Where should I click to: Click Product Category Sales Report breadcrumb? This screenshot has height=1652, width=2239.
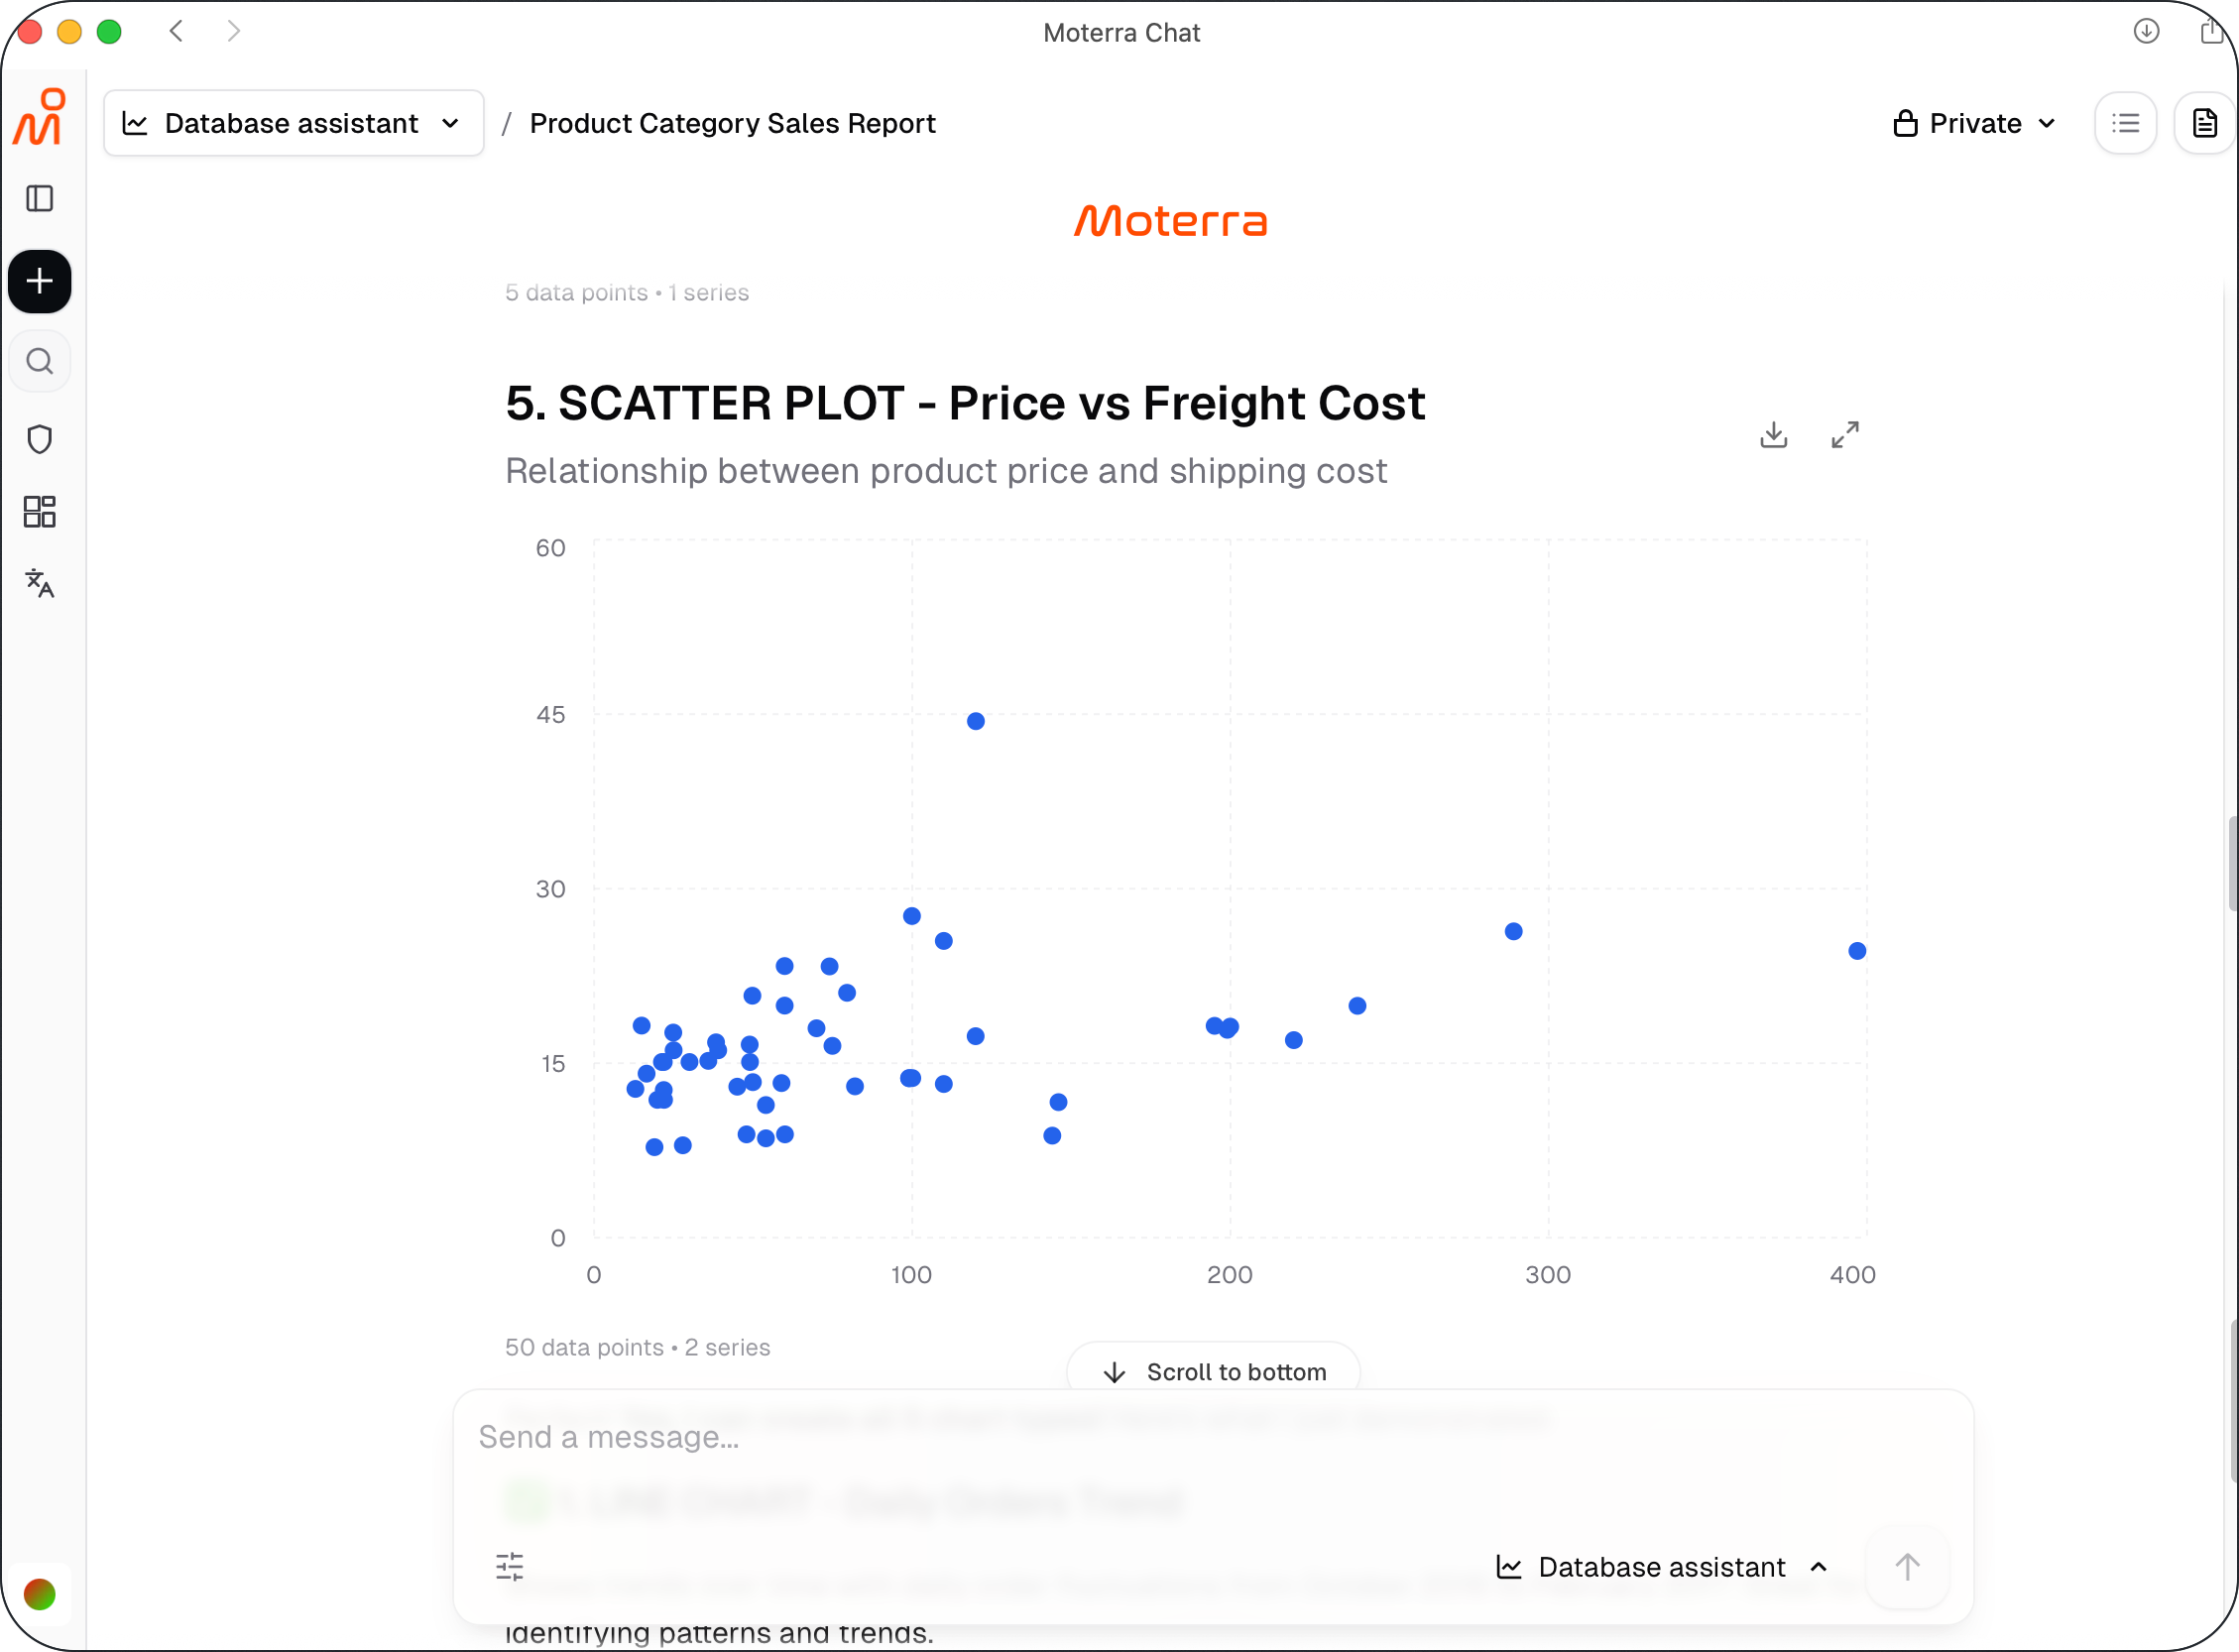pyautogui.click(x=732, y=123)
